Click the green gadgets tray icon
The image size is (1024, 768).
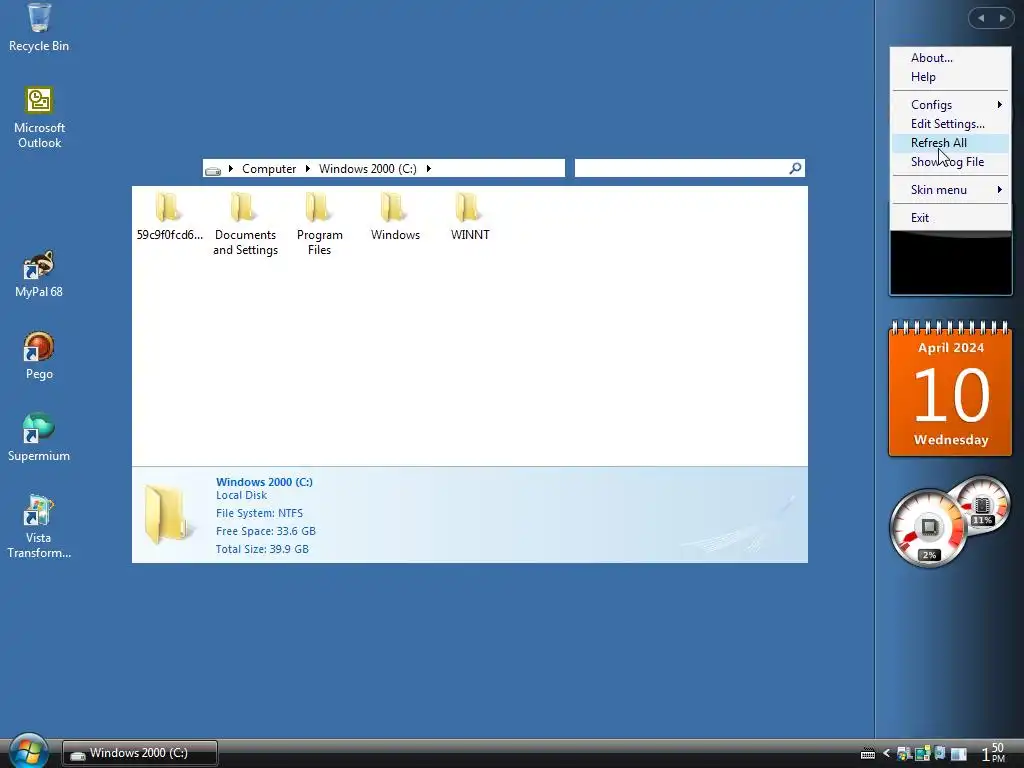coord(922,754)
